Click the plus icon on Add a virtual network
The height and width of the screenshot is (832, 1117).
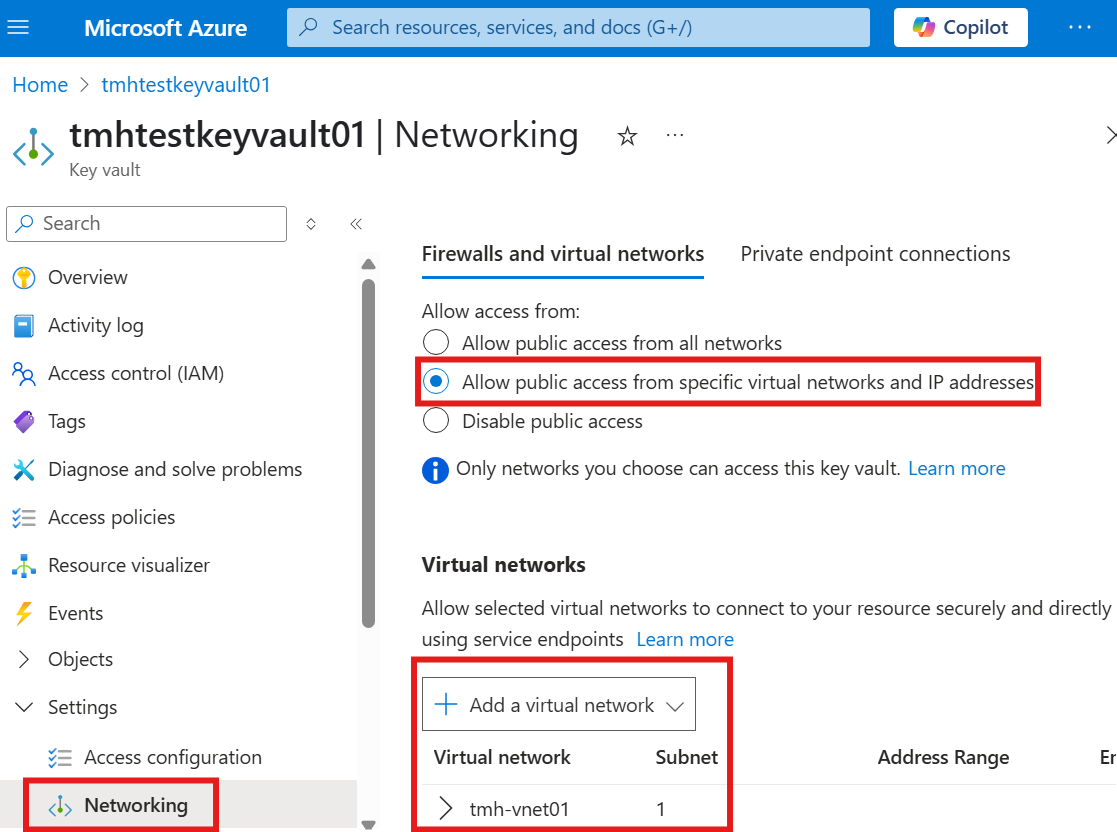tap(446, 704)
